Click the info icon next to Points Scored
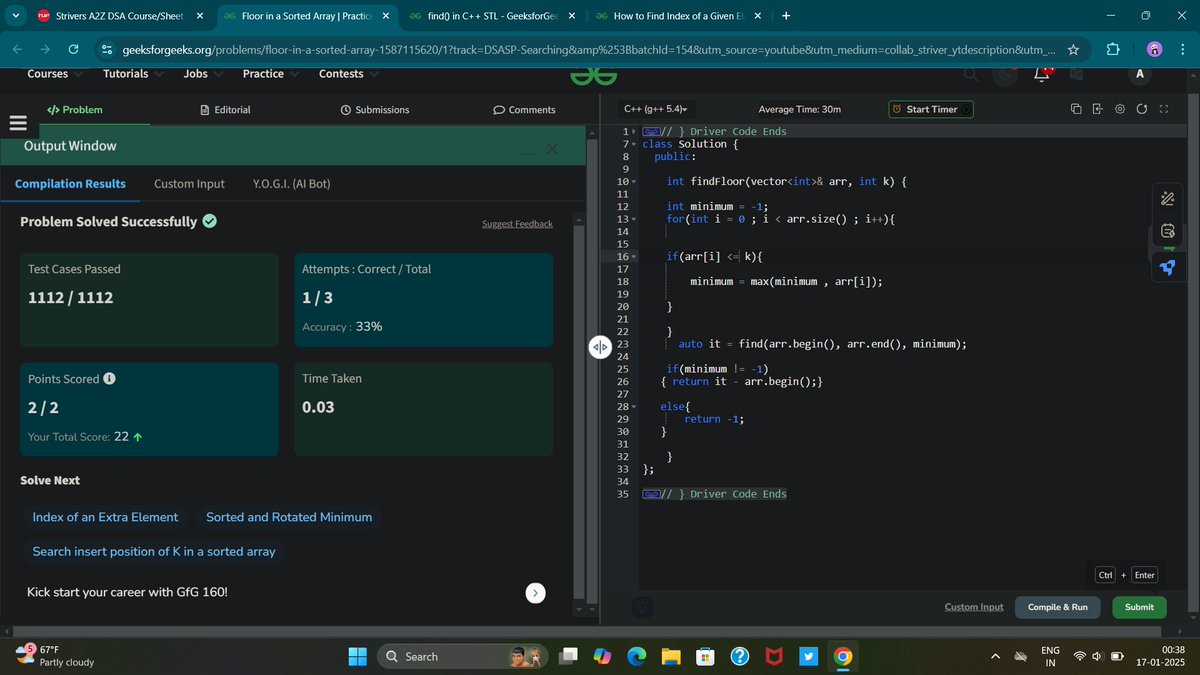1200x675 pixels. 109,379
